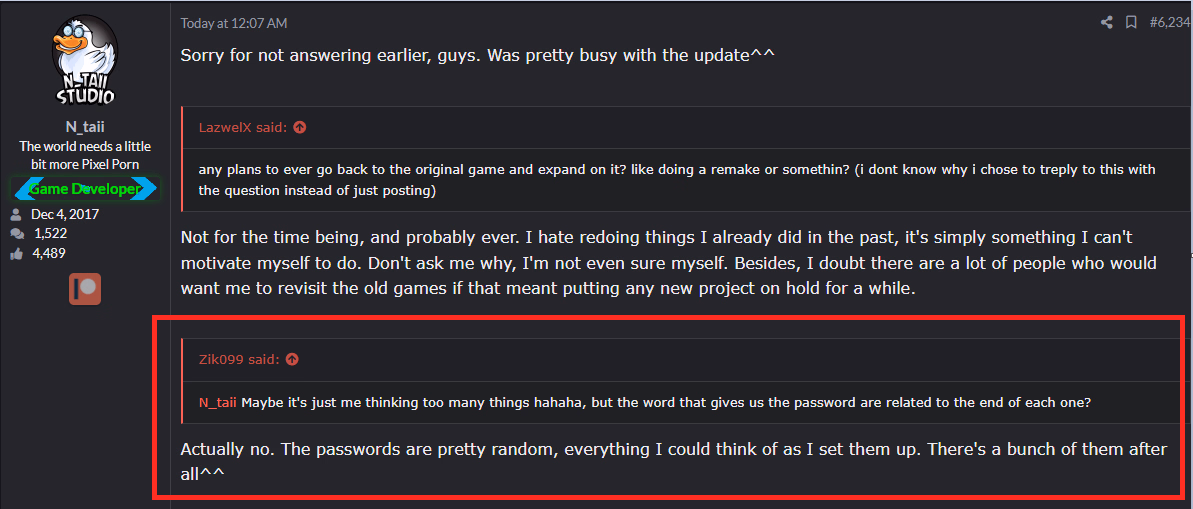
Task: Click the 'Today at 12:07 AM' timestamp
Action: coord(233,23)
